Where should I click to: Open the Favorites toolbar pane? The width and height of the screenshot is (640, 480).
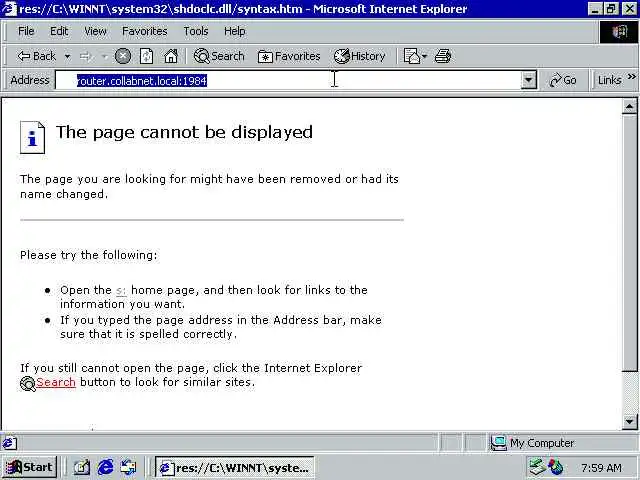[289, 56]
